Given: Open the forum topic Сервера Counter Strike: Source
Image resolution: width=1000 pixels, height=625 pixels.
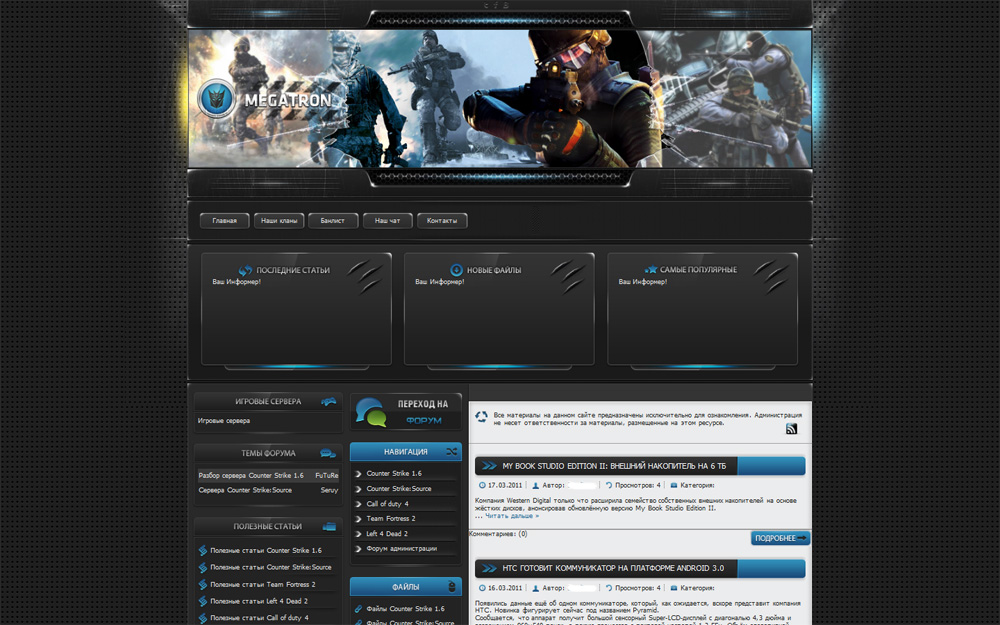Looking at the screenshot, I should pyautogui.click(x=245, y=490).
